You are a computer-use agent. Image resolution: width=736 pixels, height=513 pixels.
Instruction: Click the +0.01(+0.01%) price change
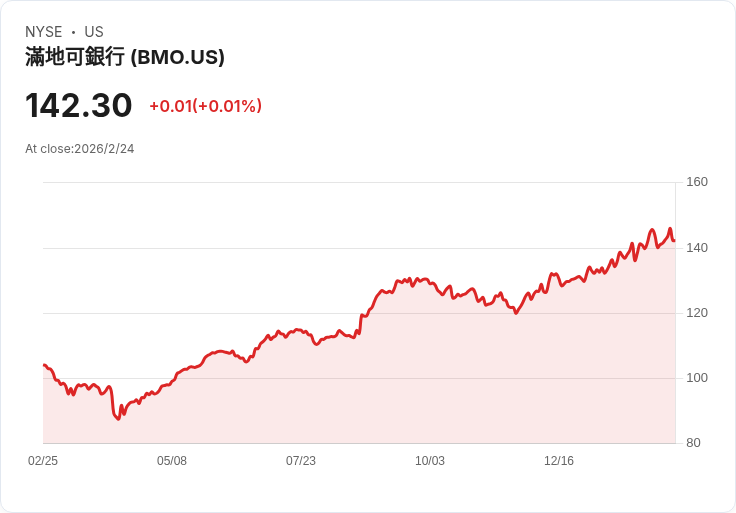pos(205,106)
